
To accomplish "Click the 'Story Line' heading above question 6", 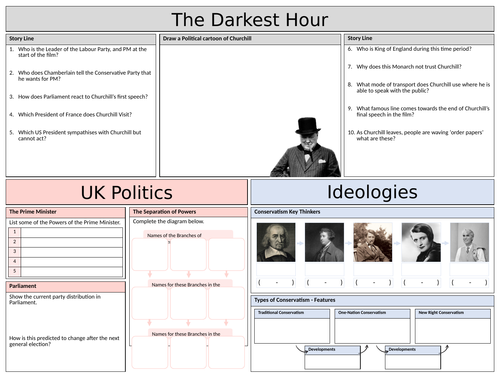I will coord(360,38).
